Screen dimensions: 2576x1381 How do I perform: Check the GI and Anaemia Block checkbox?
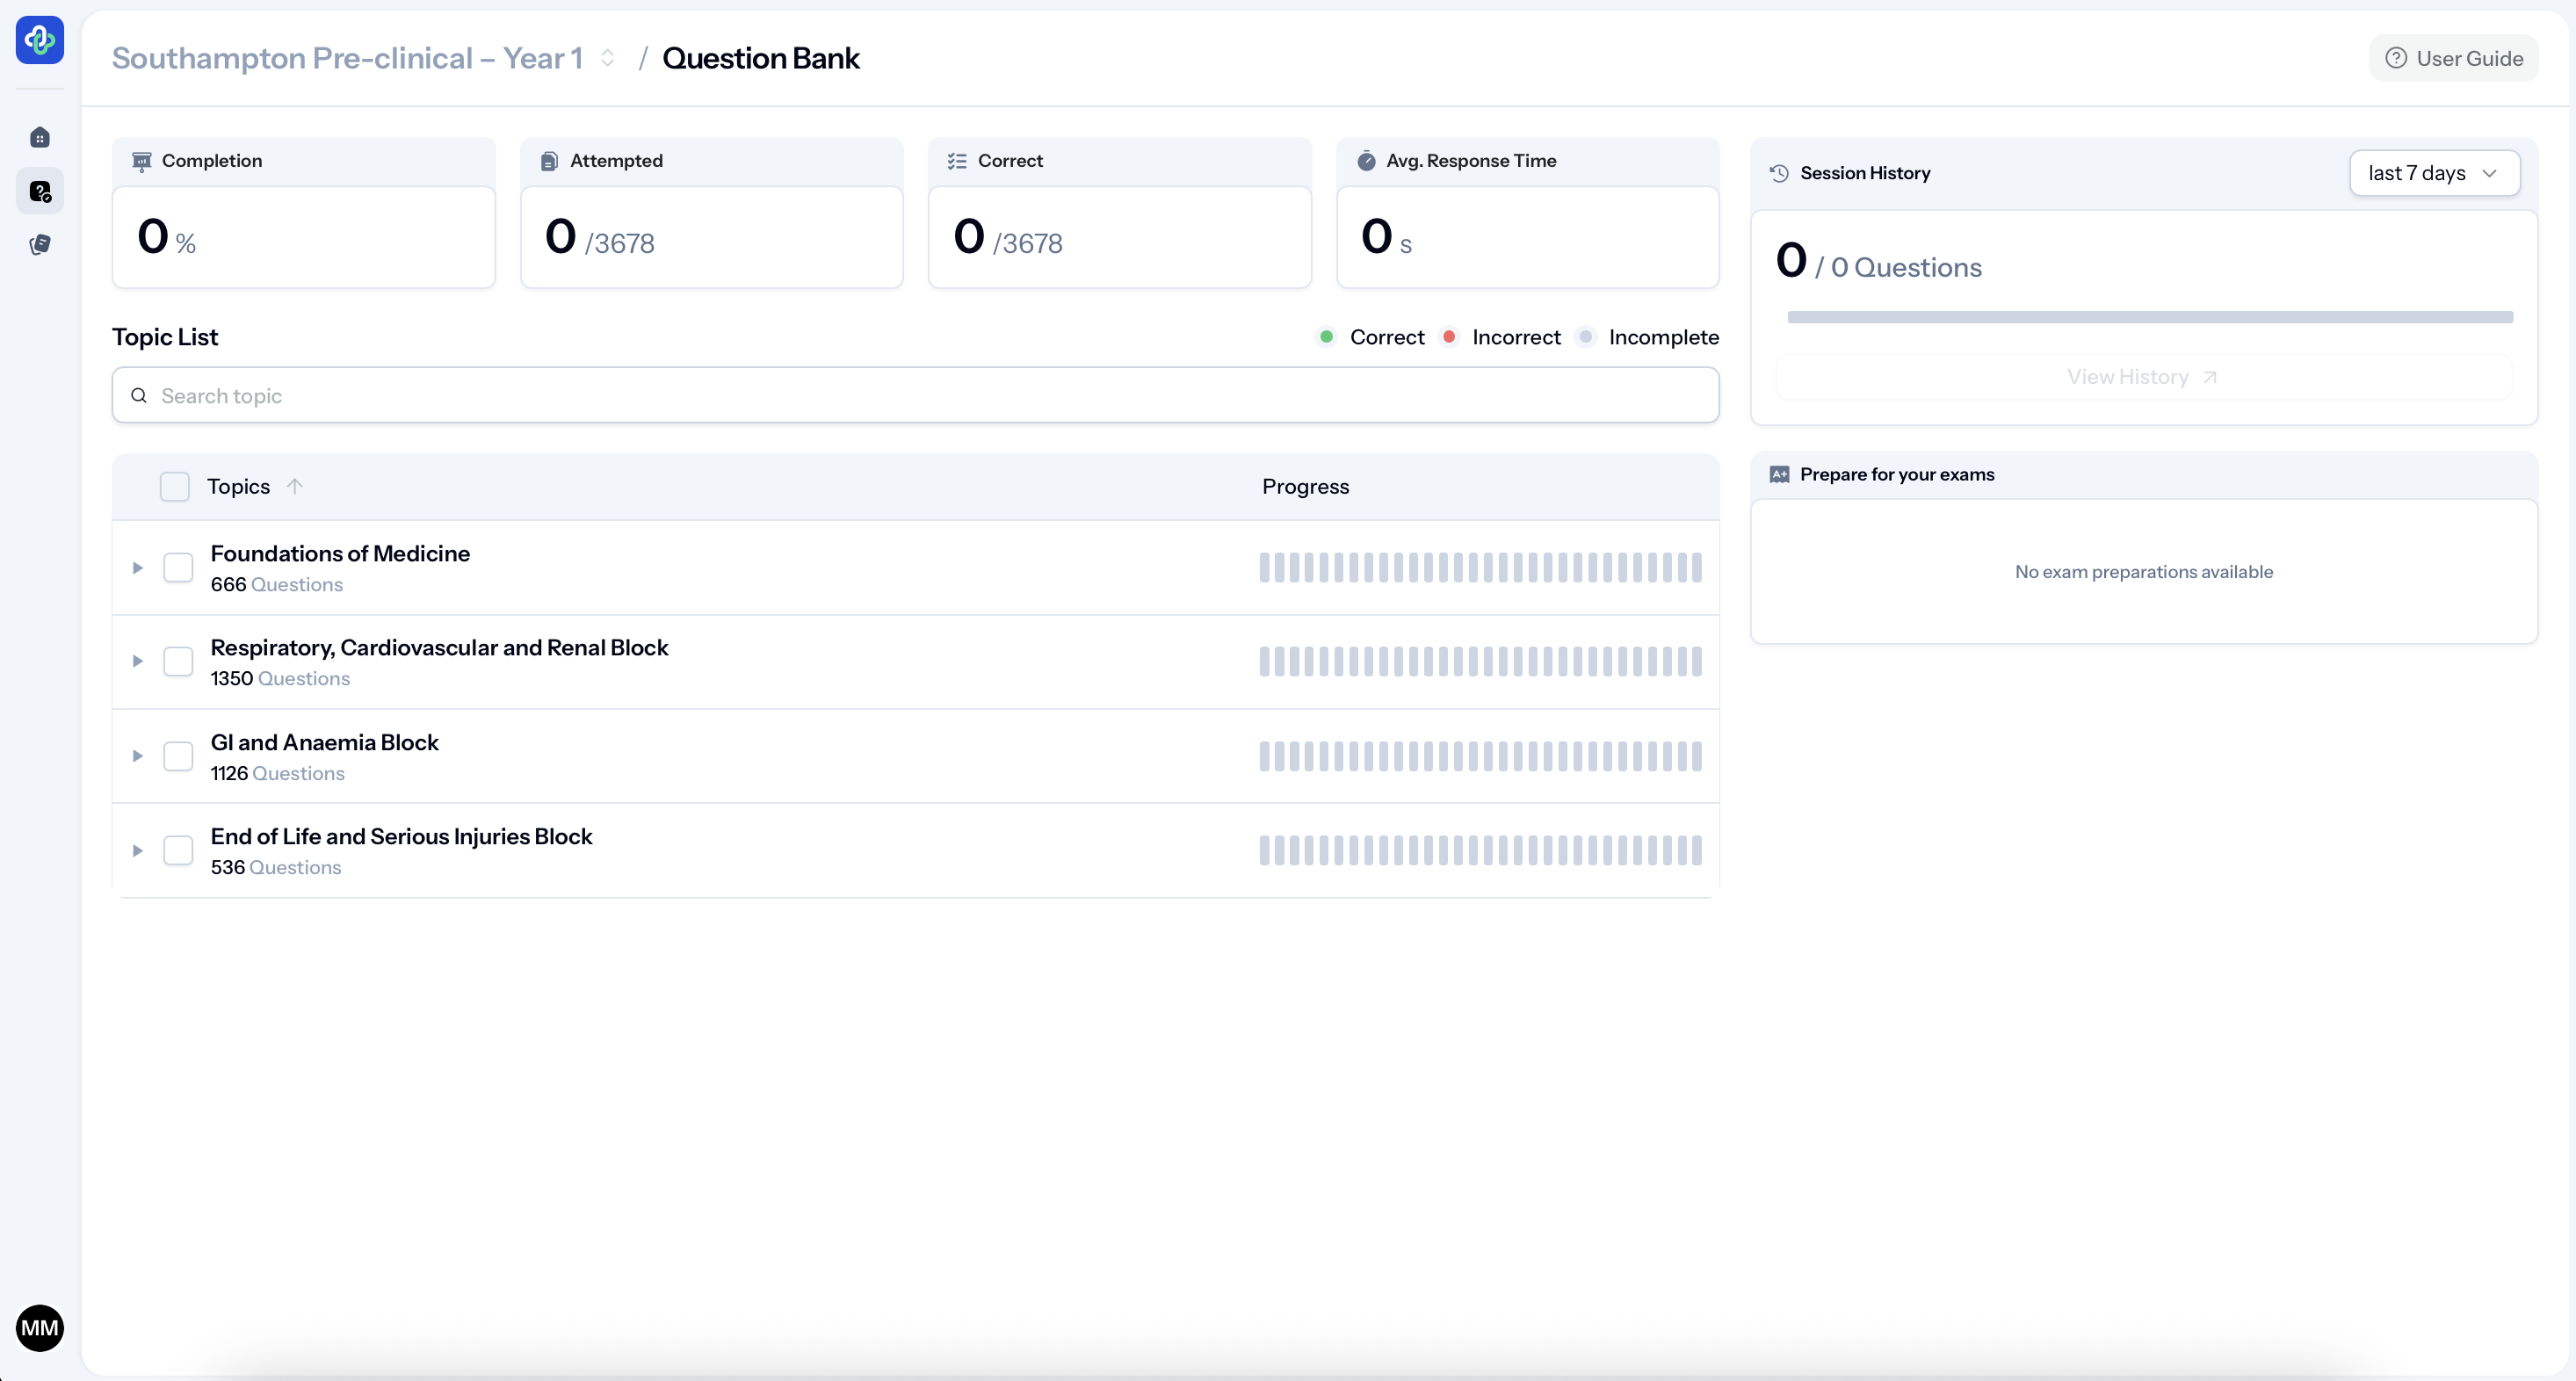[178, 756]
